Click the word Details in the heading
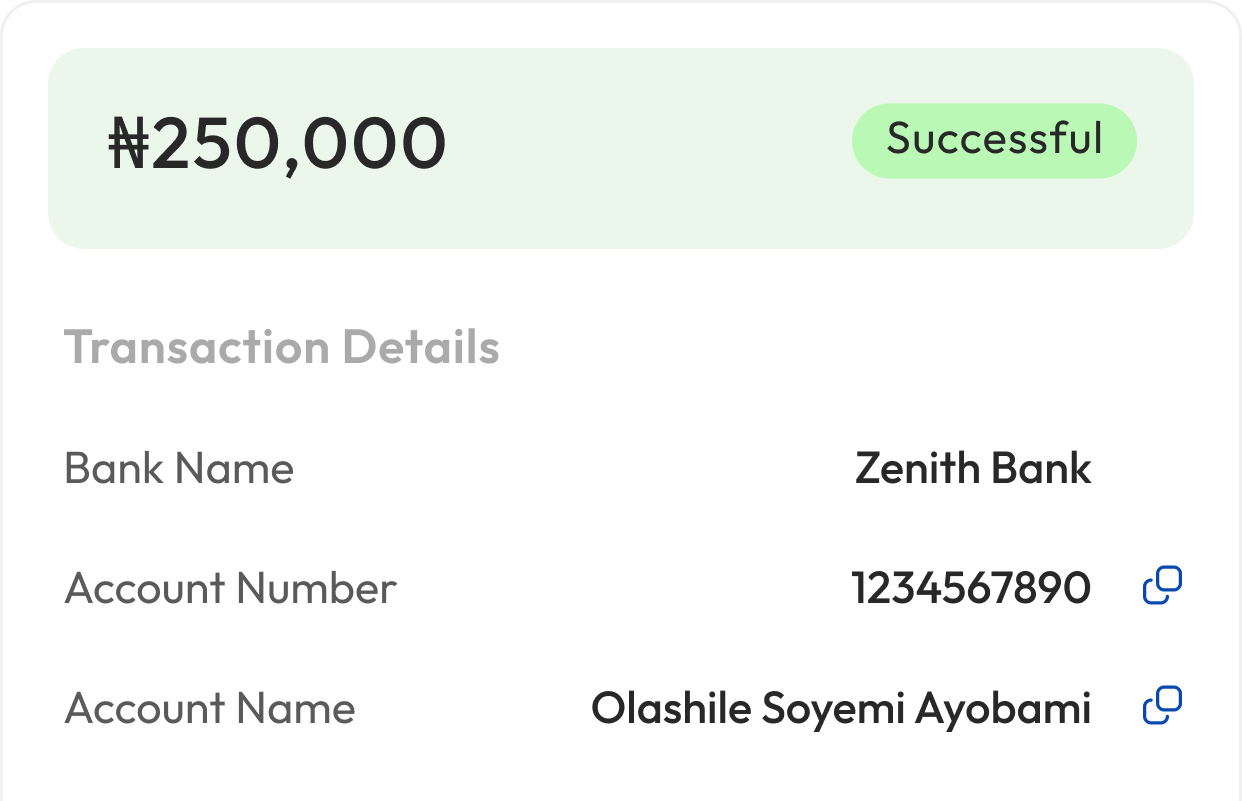Screen dimensions: 1242x801 click(x=420, y=348)
